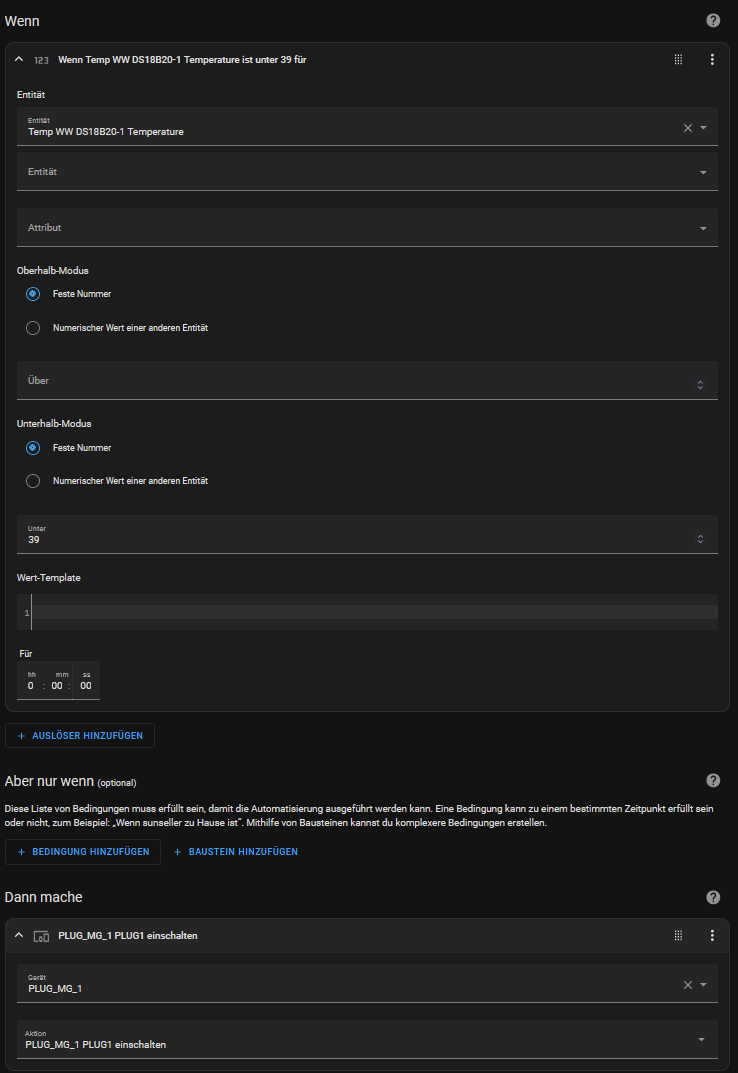The width and height of the screenshot is (738, 1073).
Task: Open help for Dann mache section
Action: [713, 897]
